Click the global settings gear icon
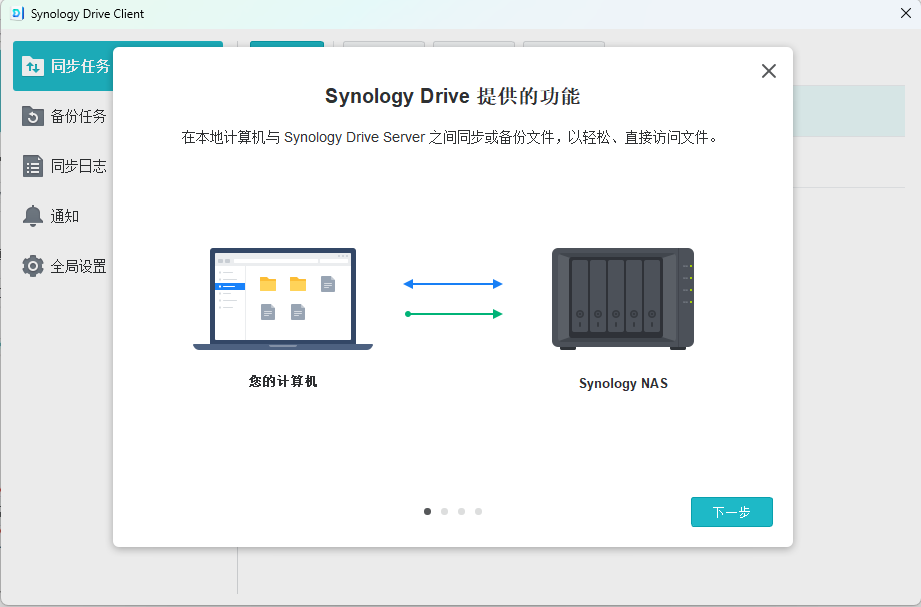Image resolution: width=921 pixels, height=607 pixels. click(x=33, y=266)
